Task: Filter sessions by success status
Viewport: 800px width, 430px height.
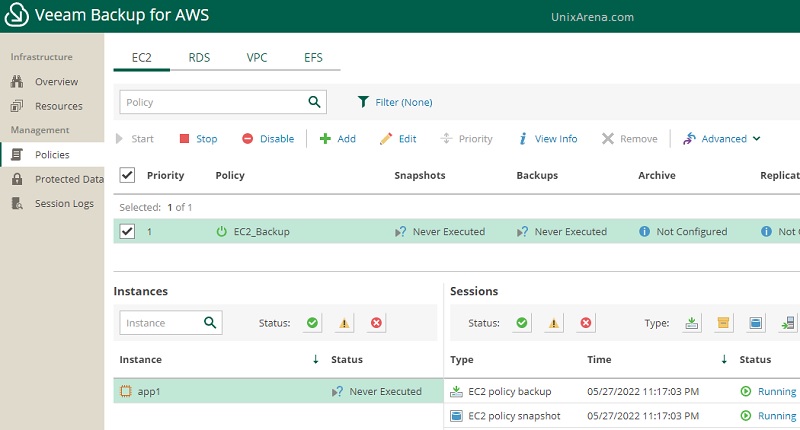Action: 521,323
